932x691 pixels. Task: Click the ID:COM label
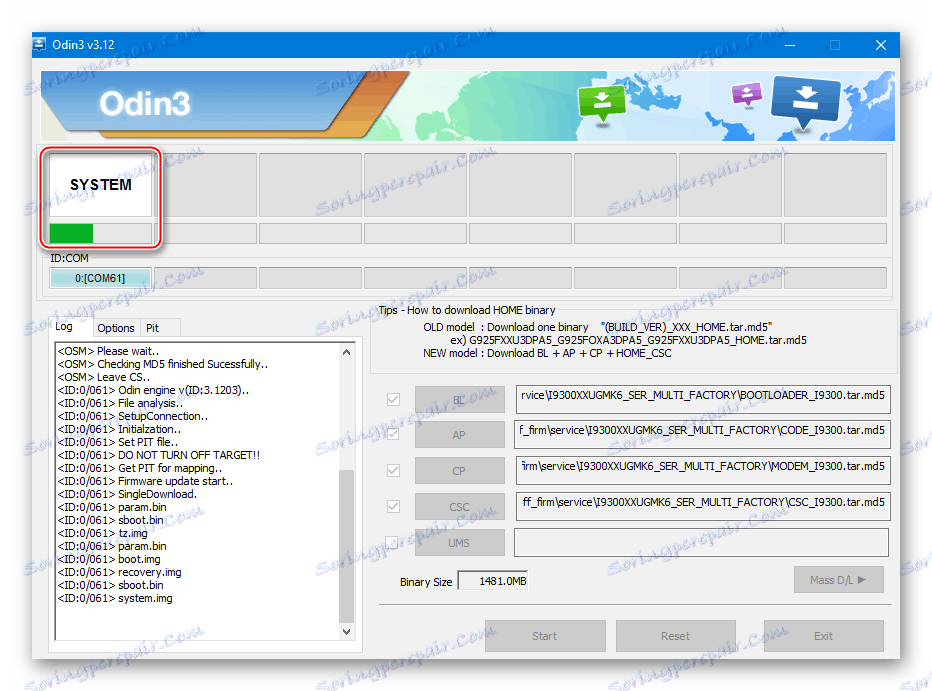pyautogui.click(x=69, y=258)
